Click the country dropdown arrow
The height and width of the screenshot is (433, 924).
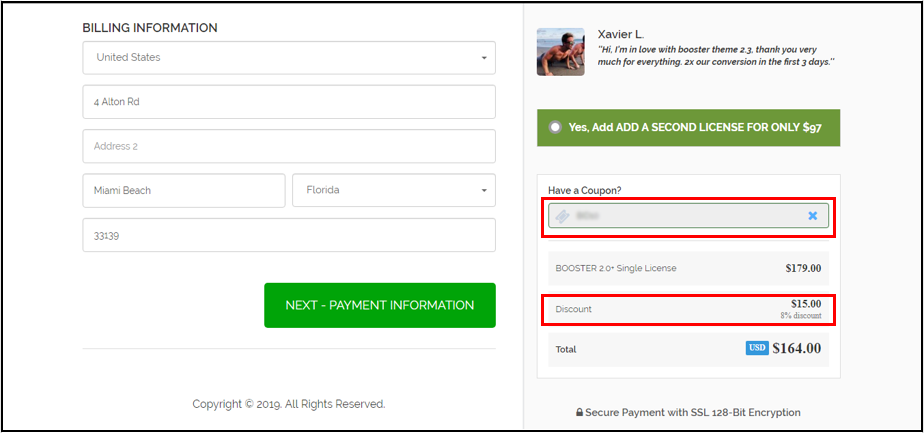pyautogui.click(x=484, y=58)
